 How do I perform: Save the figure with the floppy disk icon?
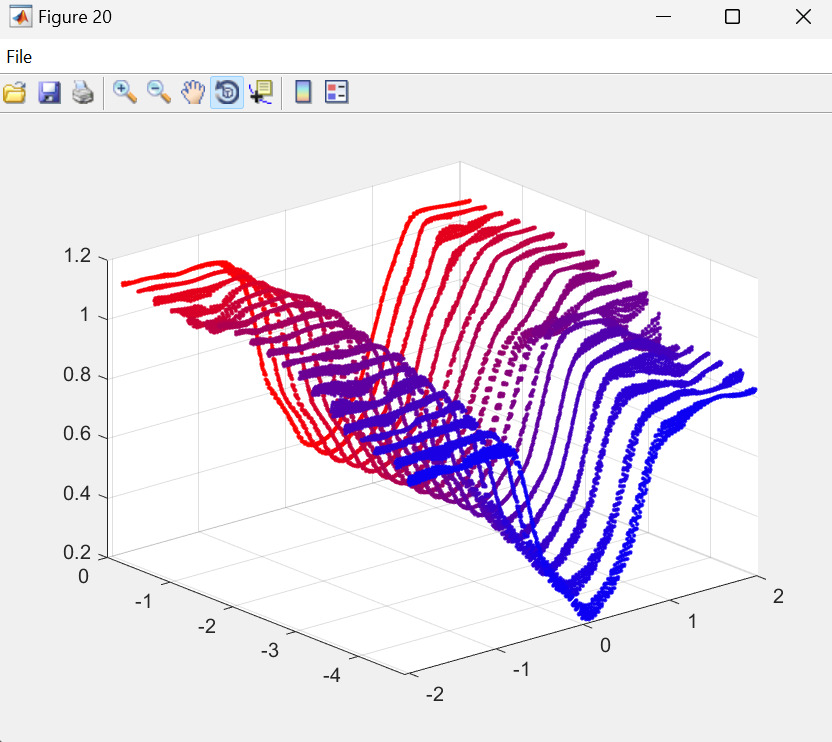point(49,93)
